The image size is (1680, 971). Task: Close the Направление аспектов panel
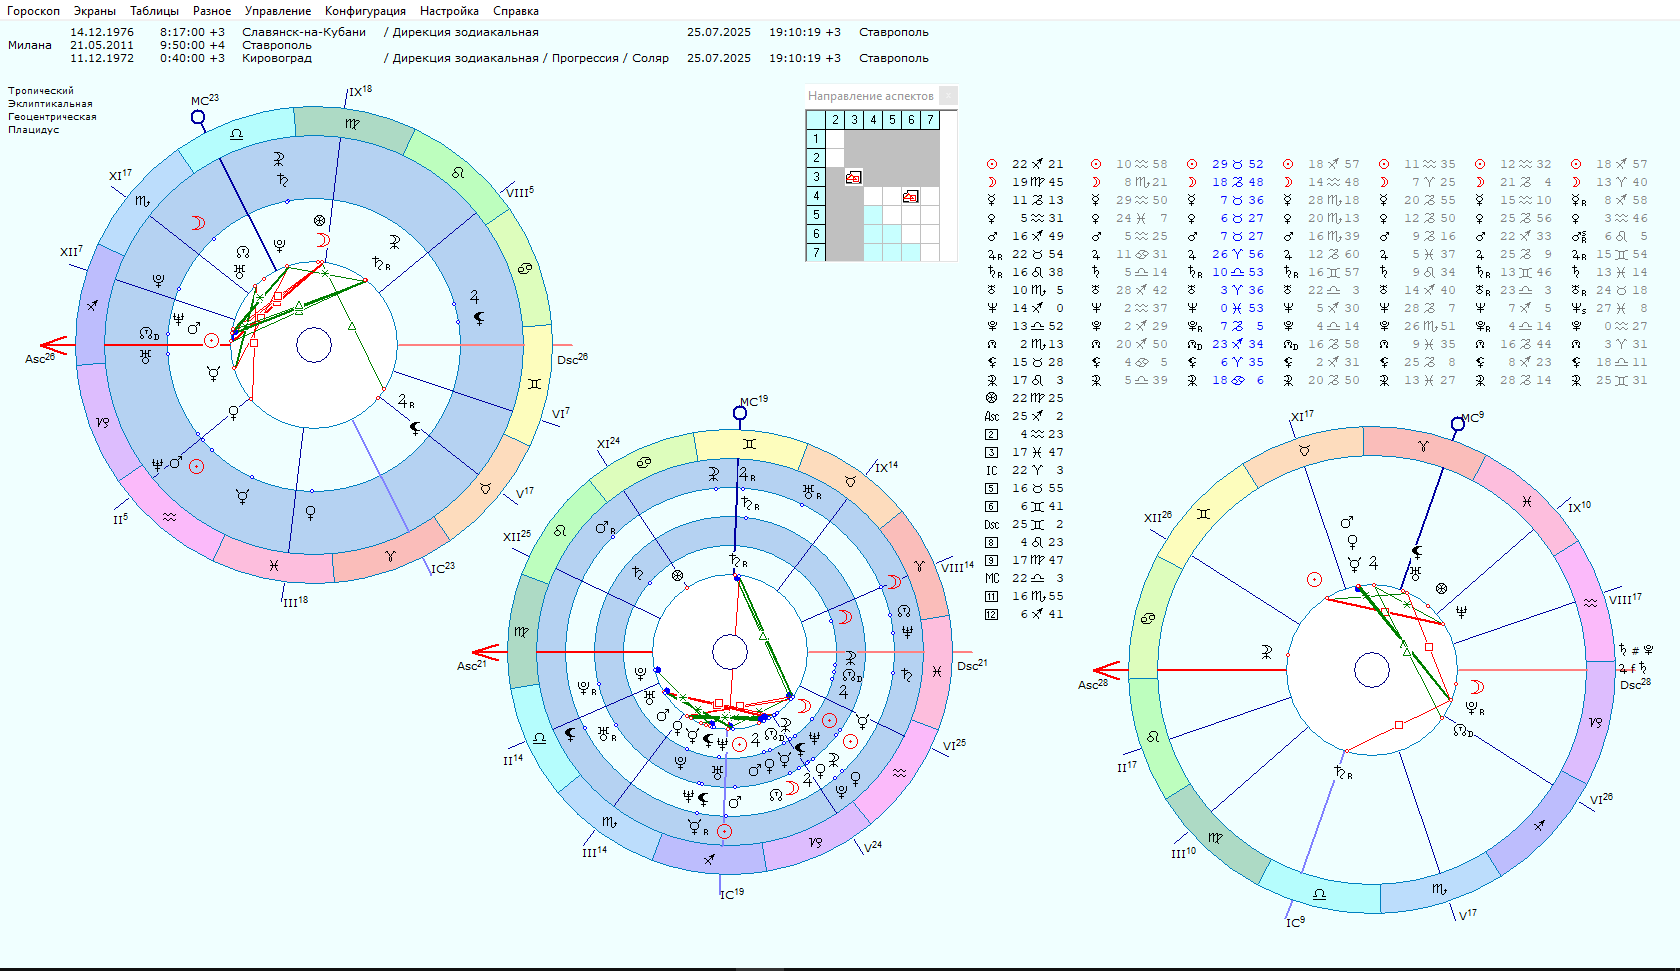948,96
